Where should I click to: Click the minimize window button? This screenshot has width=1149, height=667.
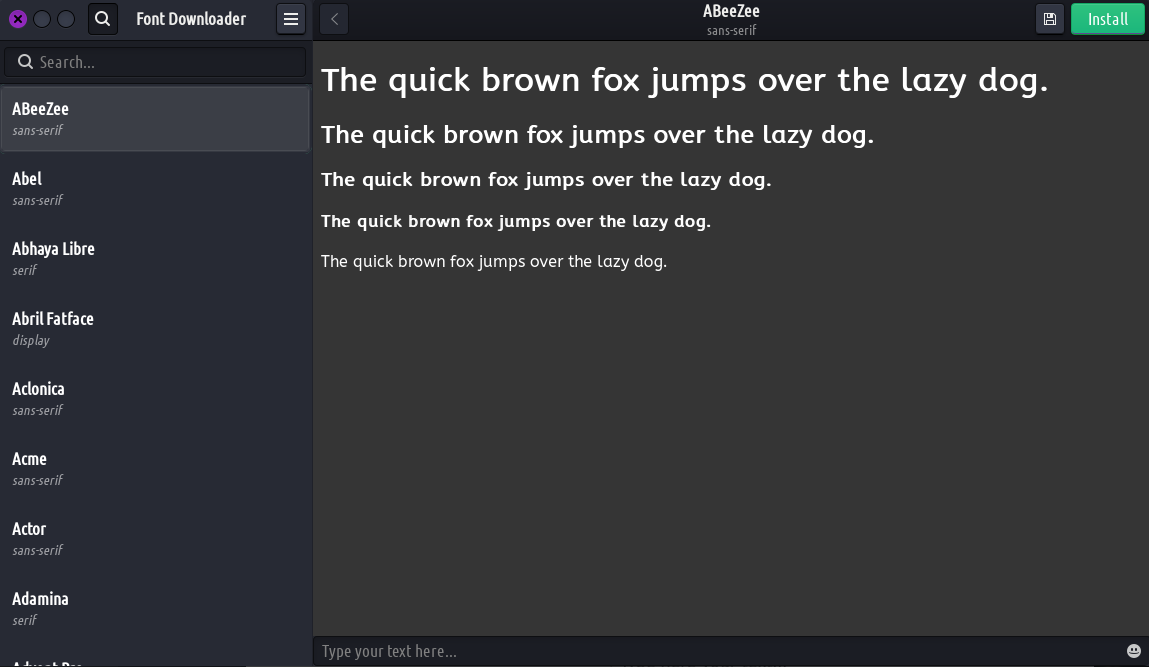point(42,19)
